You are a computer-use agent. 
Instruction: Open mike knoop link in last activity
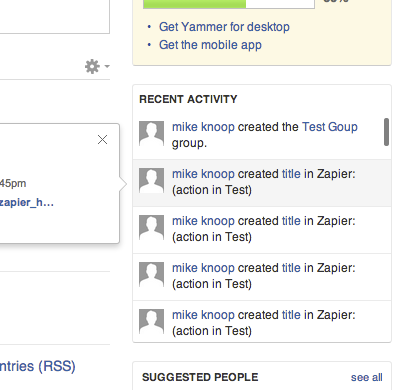203,315
